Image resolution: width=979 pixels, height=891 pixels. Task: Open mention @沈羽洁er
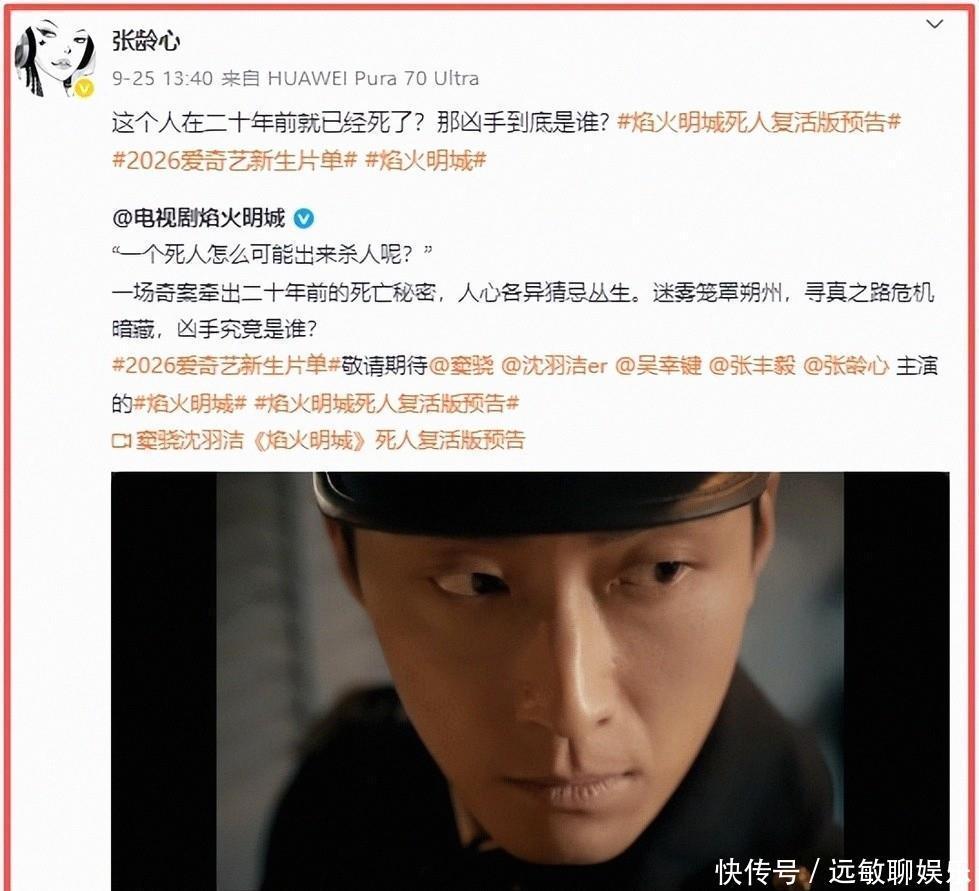[554, 365]
